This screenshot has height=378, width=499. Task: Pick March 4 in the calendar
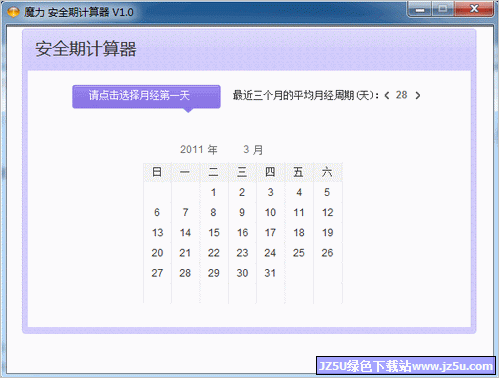tap(299, 192)
